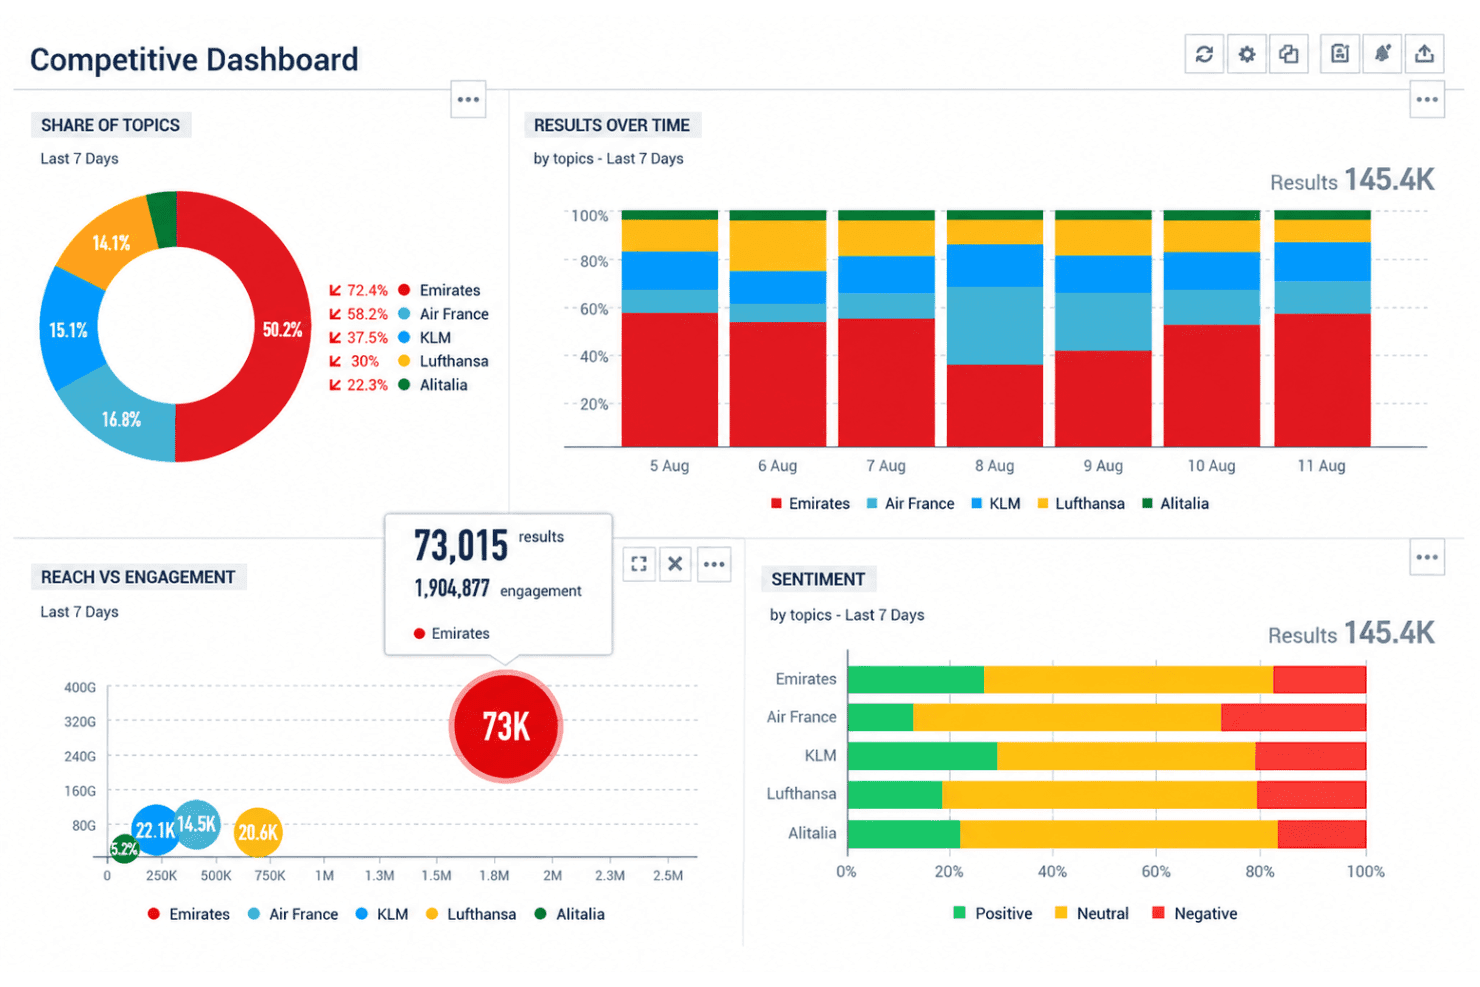Export dashboard via upload icon
Screen dimensions: 1480x987
coord(1425,54)
